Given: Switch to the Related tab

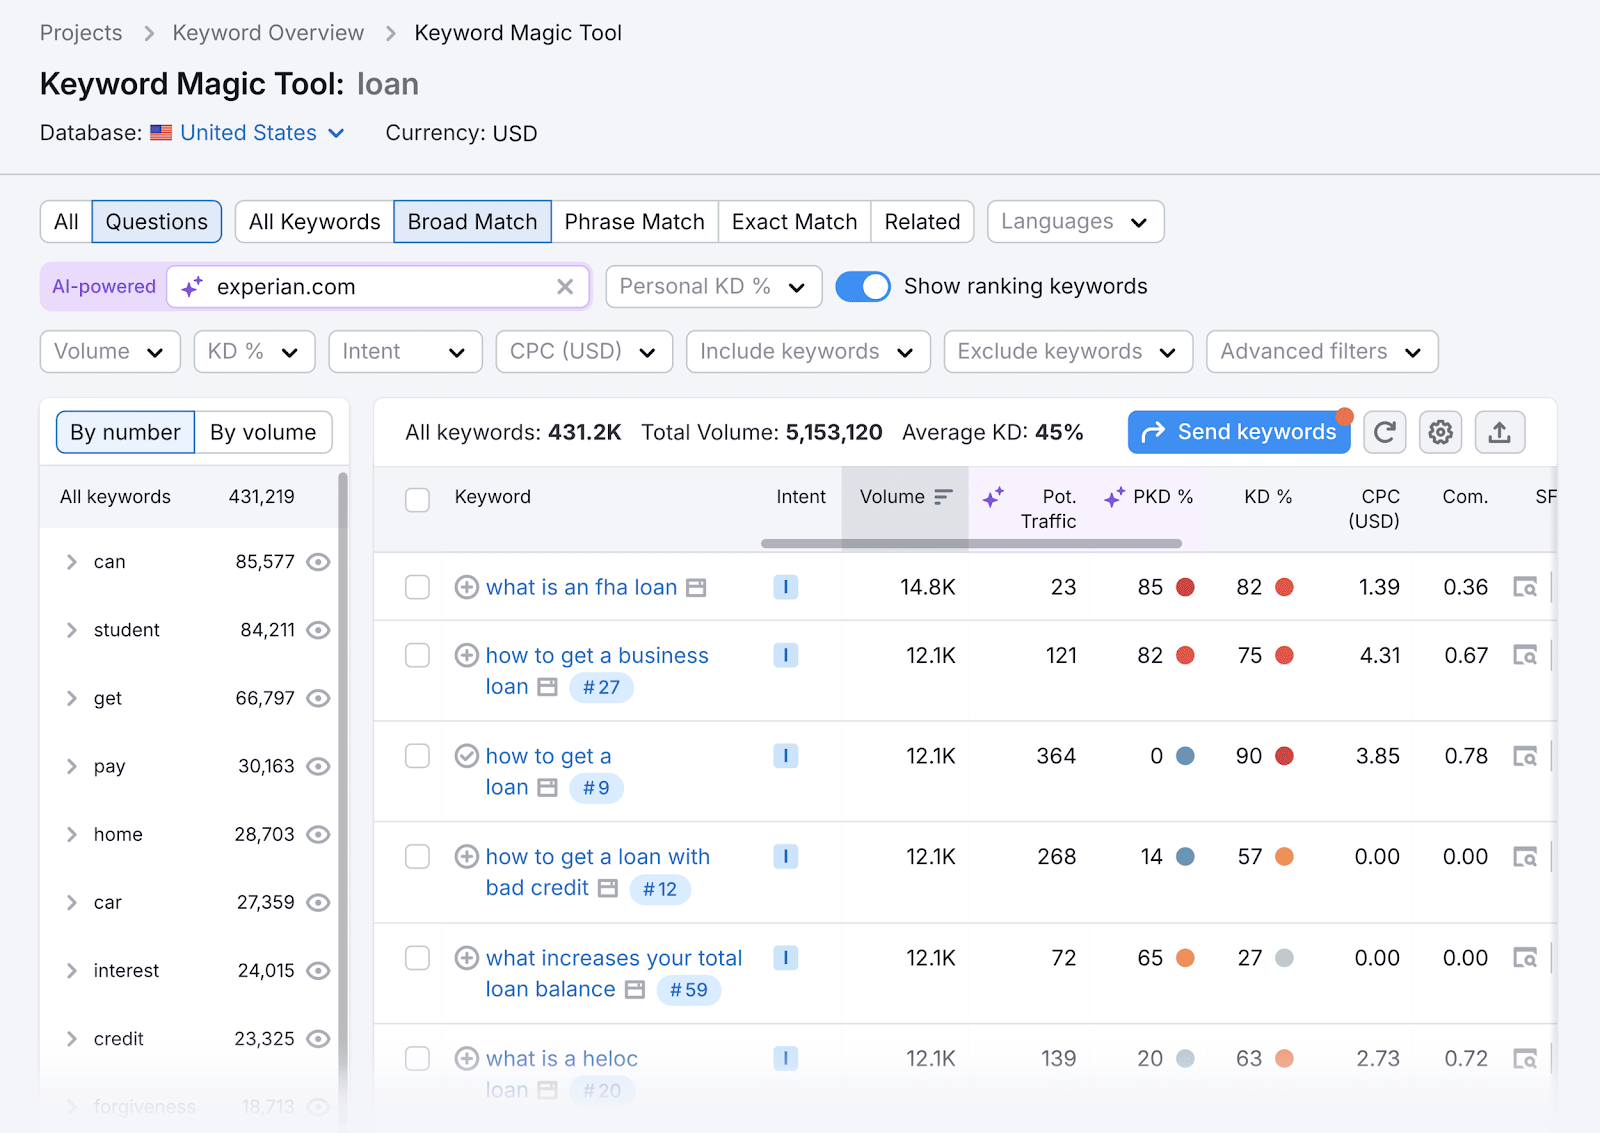Looking at the screenshot, I should [x=921, y=221].
